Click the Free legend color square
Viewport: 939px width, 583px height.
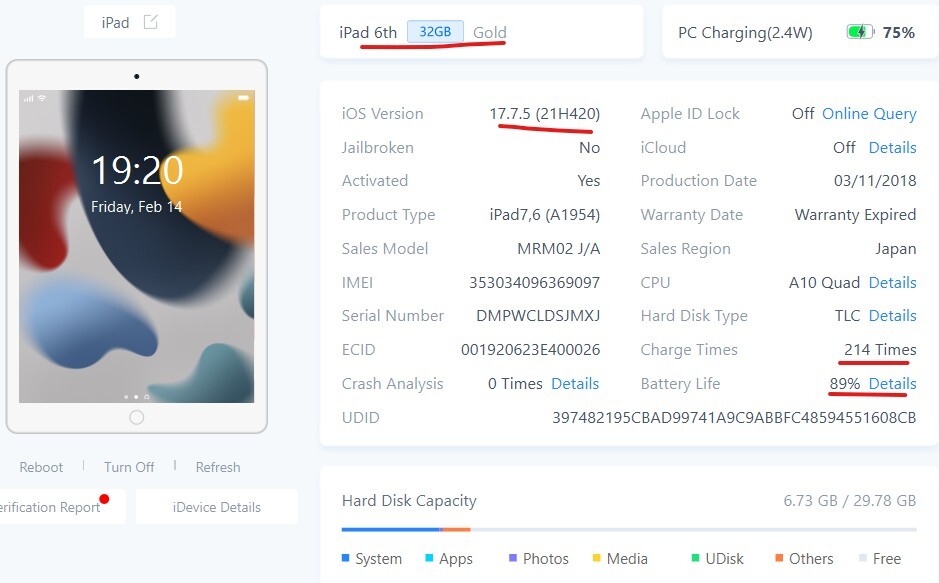[x=863, y=558]
